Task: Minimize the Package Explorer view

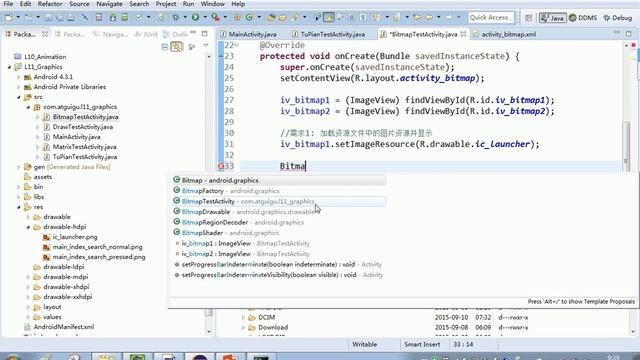Action: click(x=193, y=33)
